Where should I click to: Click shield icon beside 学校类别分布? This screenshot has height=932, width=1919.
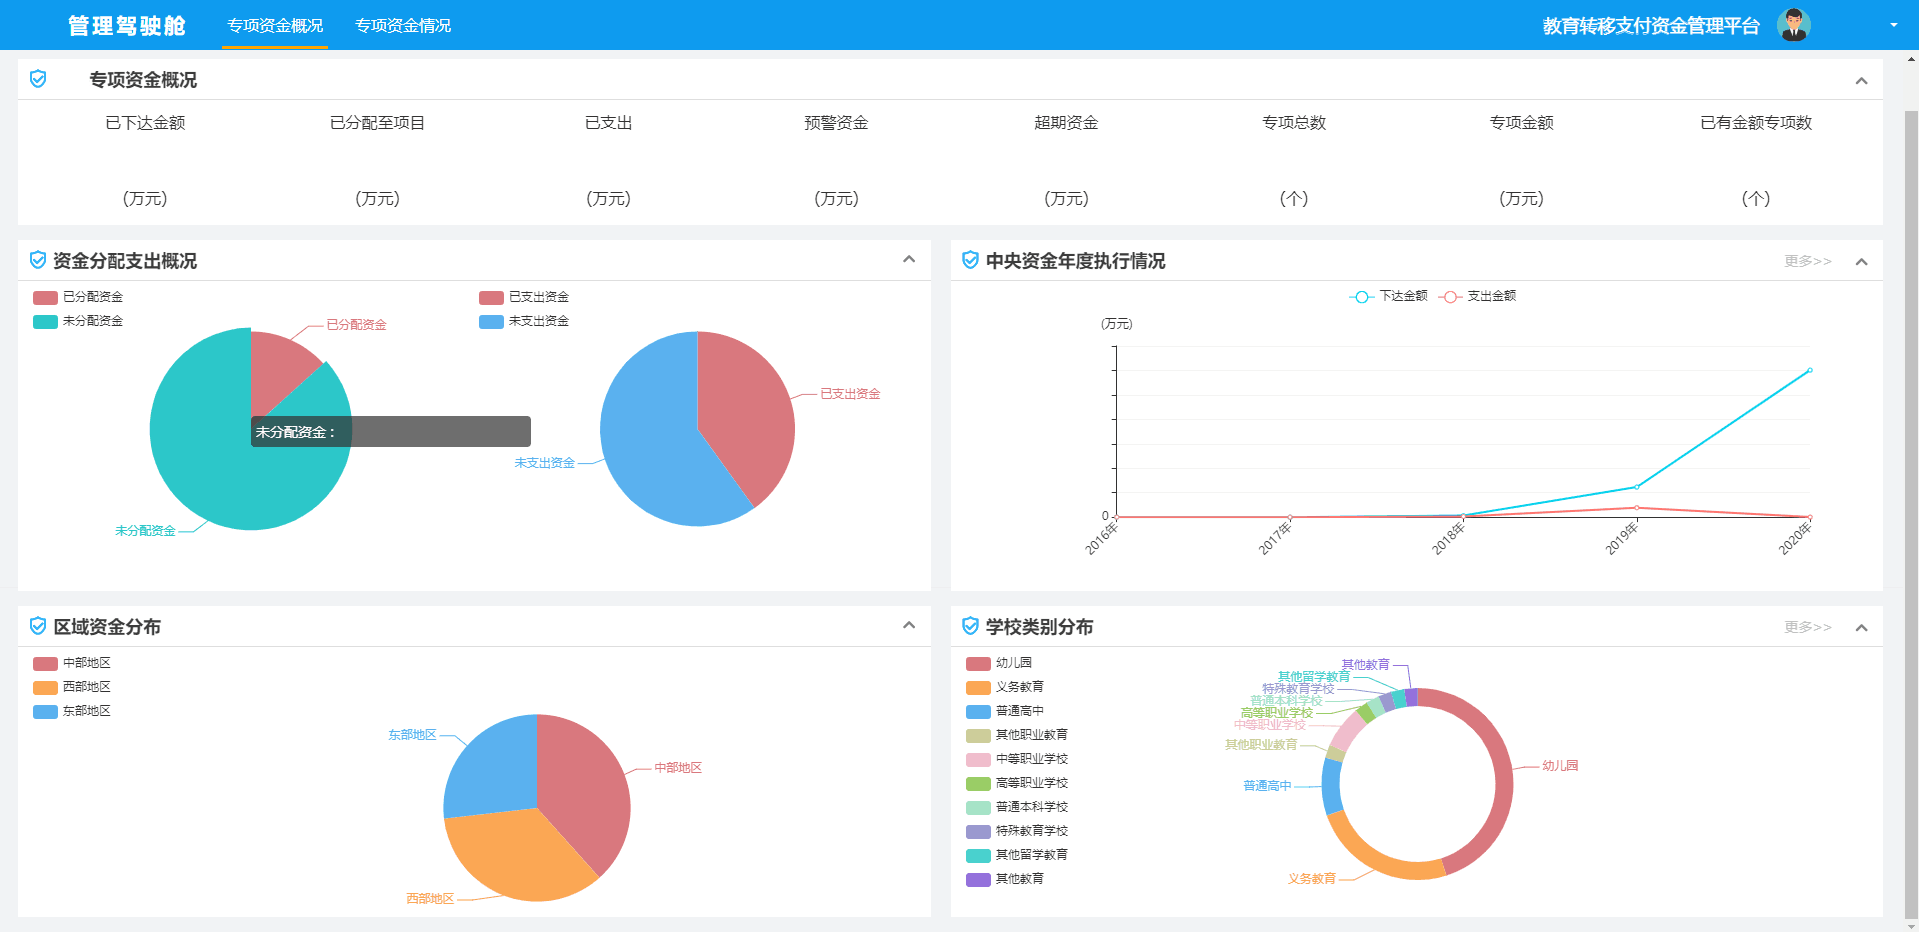pyautogui.click(x=970, y=626)
